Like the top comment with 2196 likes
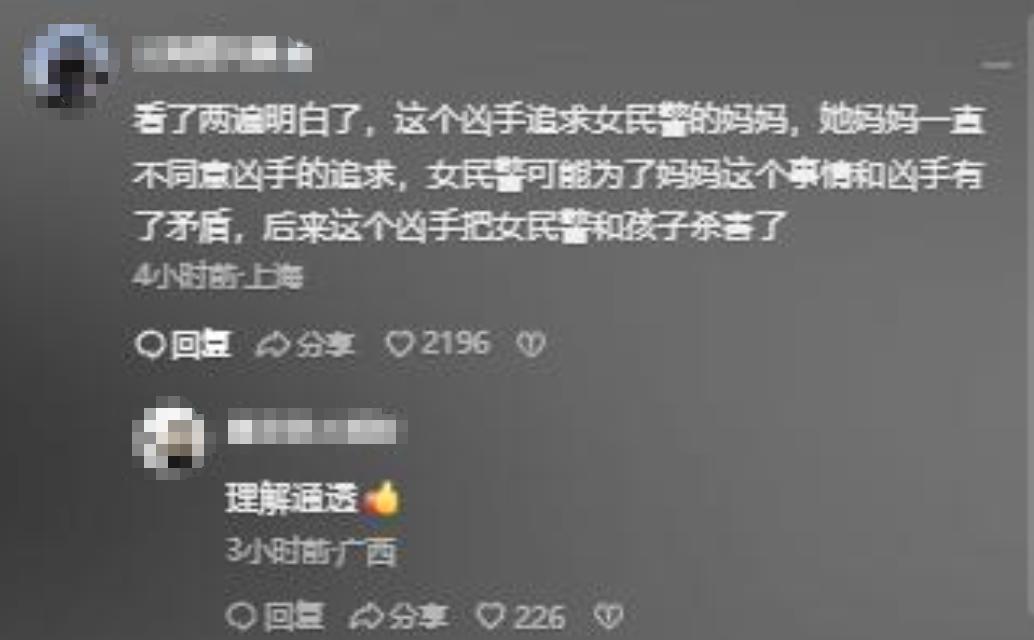Viewport: 1034px width, 640px height. [x=399, y=344]
